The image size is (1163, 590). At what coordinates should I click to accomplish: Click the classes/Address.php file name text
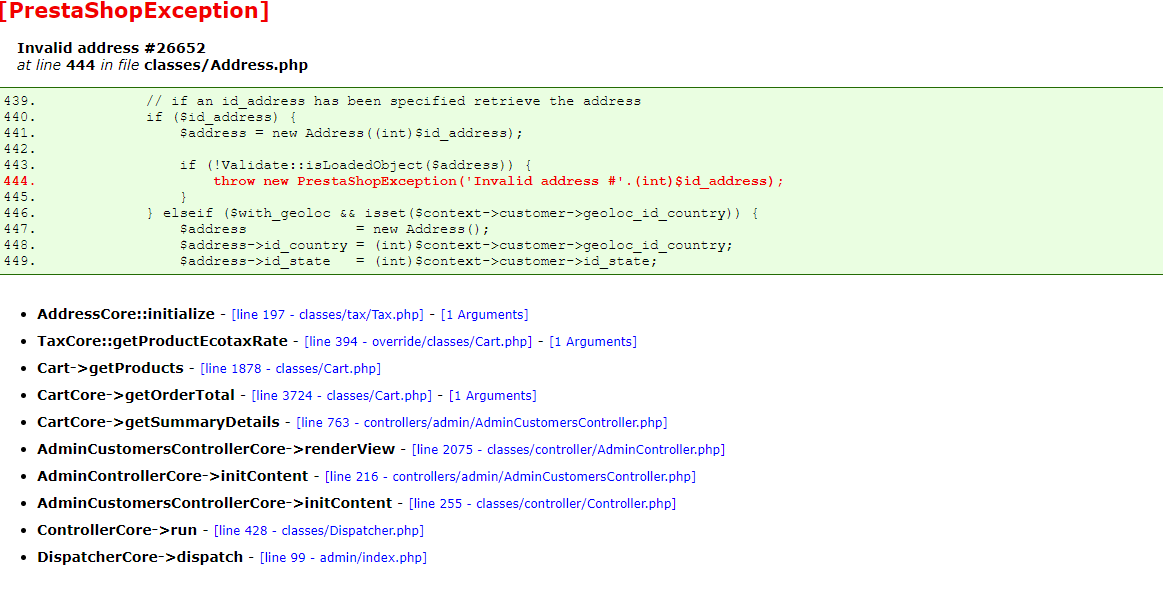[x=225, y=65]
